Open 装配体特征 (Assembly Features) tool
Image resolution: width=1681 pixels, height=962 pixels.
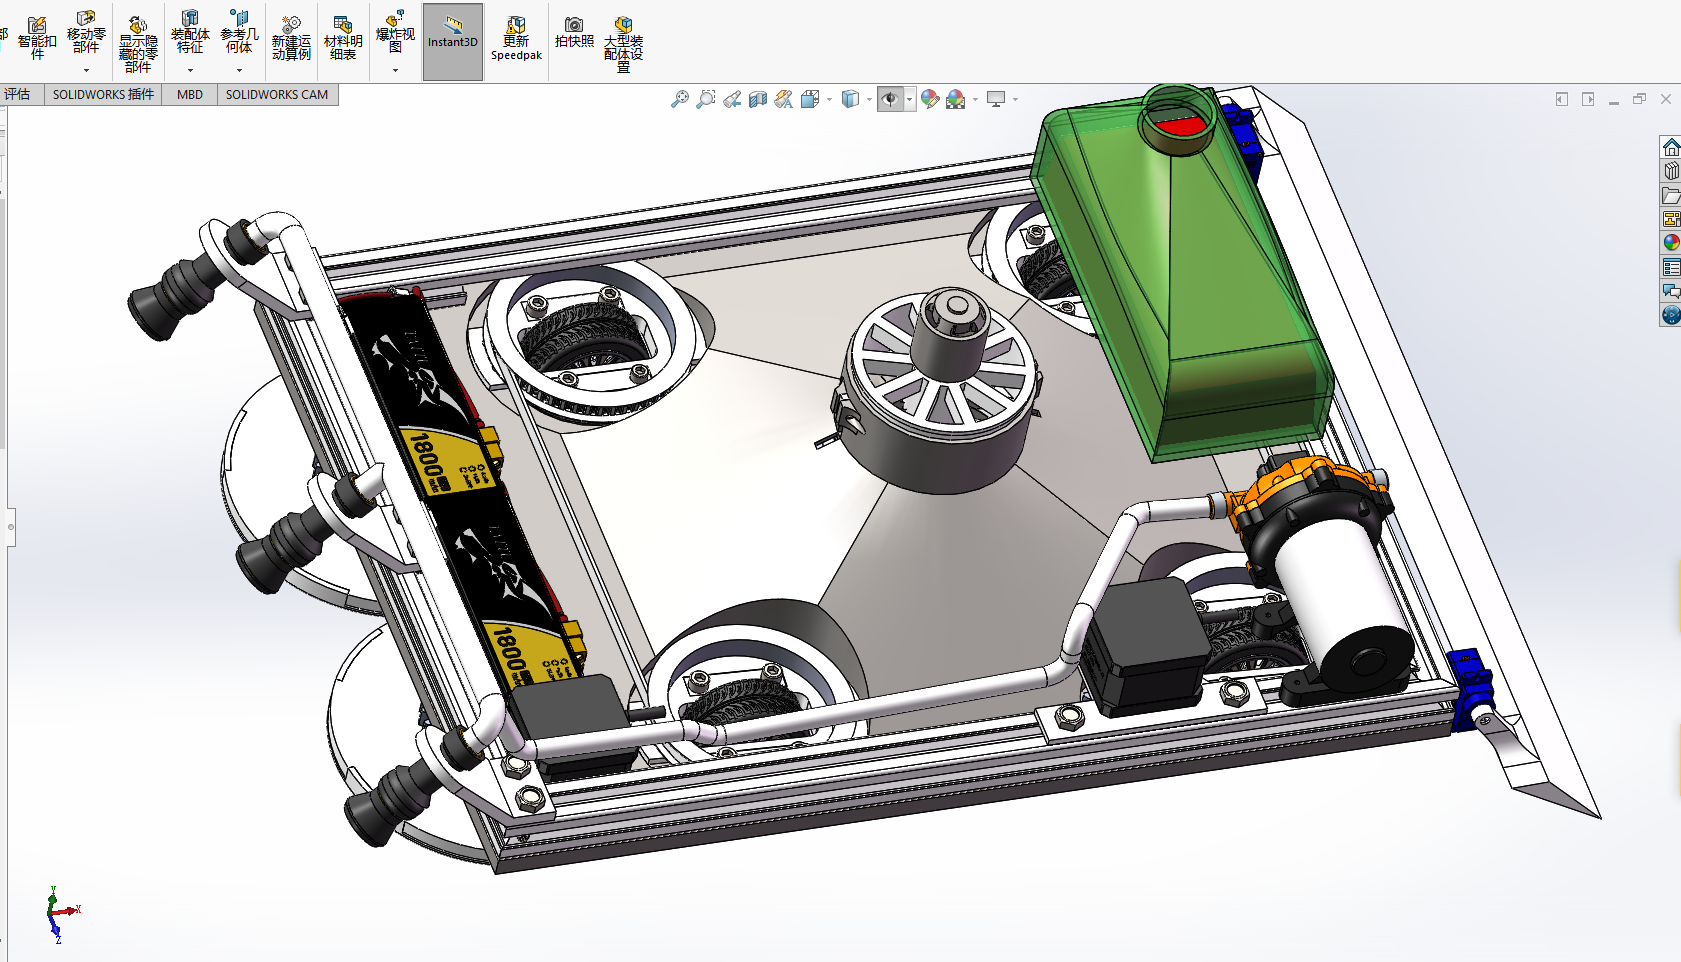point(190,33)
